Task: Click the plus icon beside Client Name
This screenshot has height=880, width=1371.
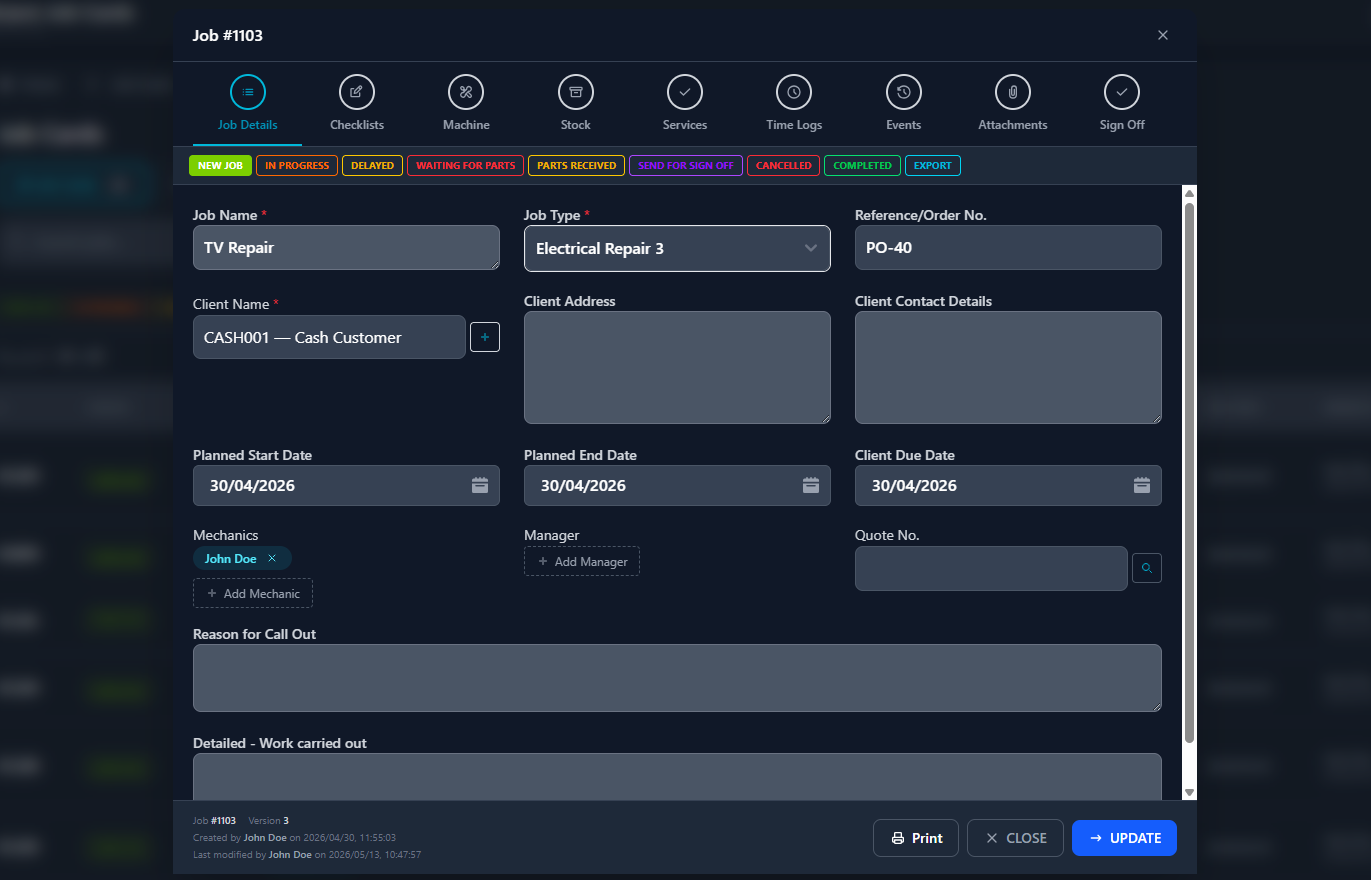Action: (x=485, y=337)
